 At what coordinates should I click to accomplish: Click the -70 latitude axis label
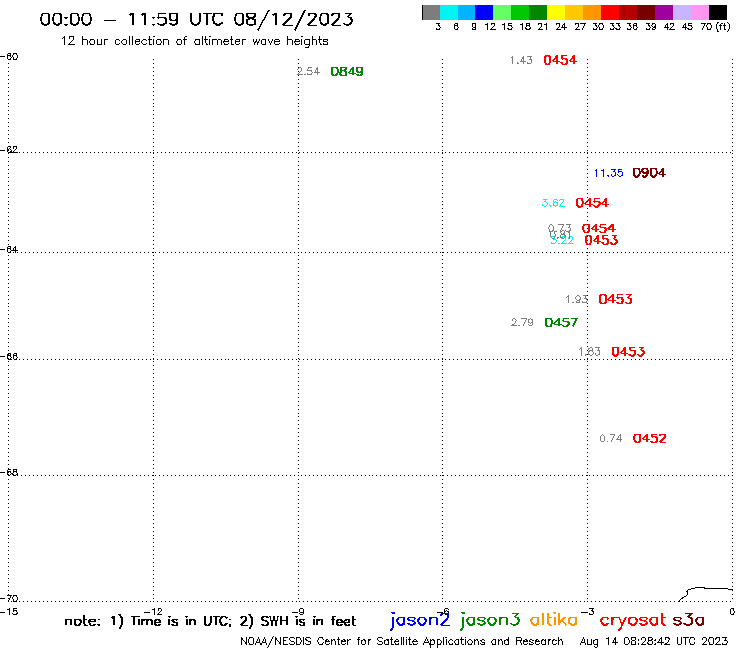(9, 599)
